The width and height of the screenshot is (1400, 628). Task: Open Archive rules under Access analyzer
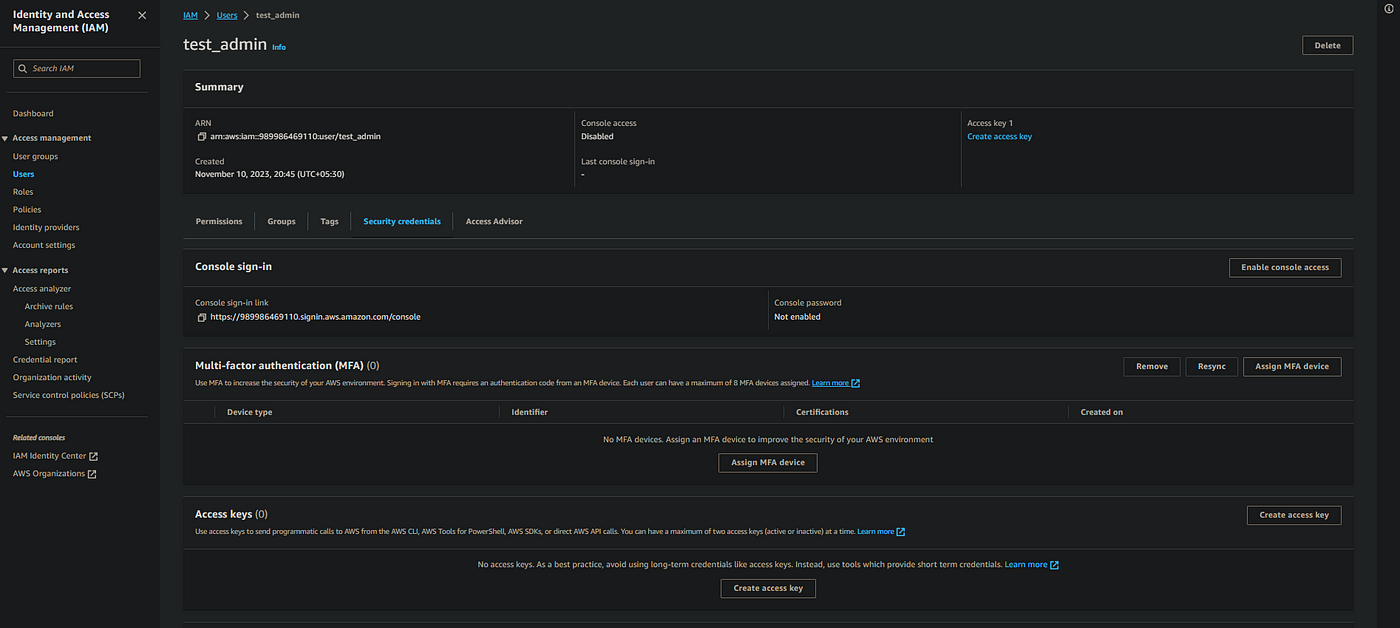click(x=49, y=306)
